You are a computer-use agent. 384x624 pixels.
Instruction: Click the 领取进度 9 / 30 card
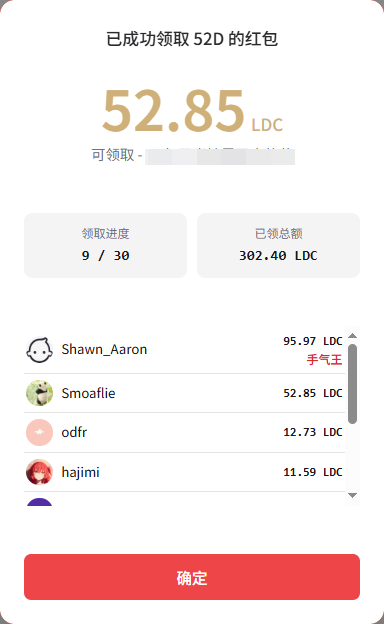coord(105,246)
